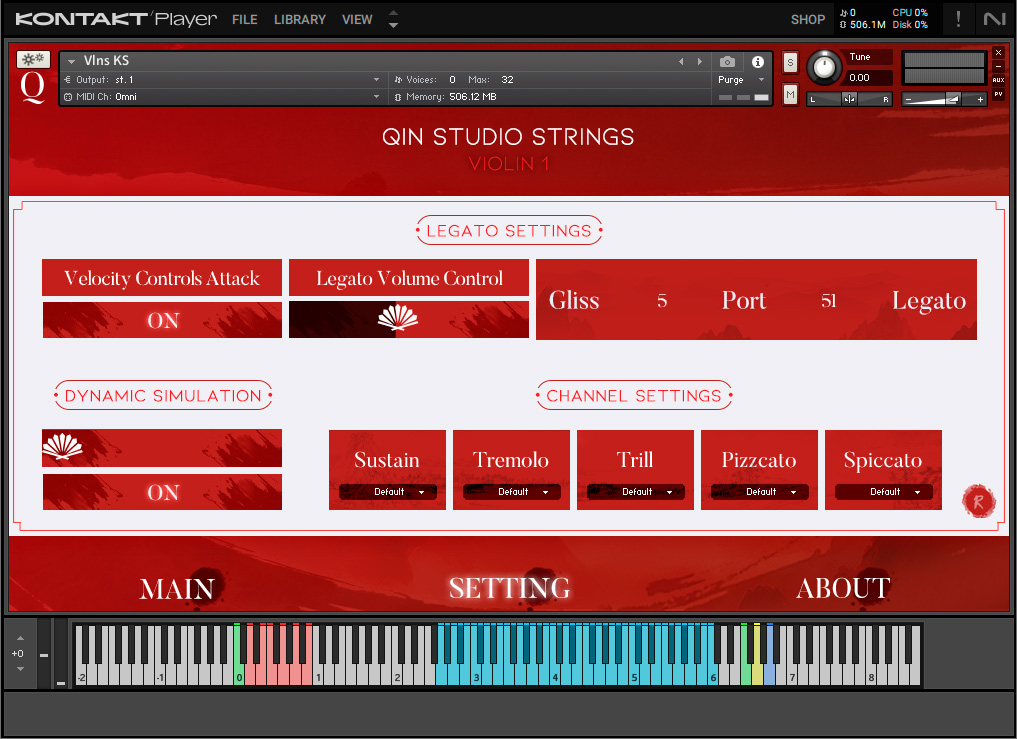1017x739 pixels.
Task: Open the instrument options wrench icon
Action: pos(33,60)
